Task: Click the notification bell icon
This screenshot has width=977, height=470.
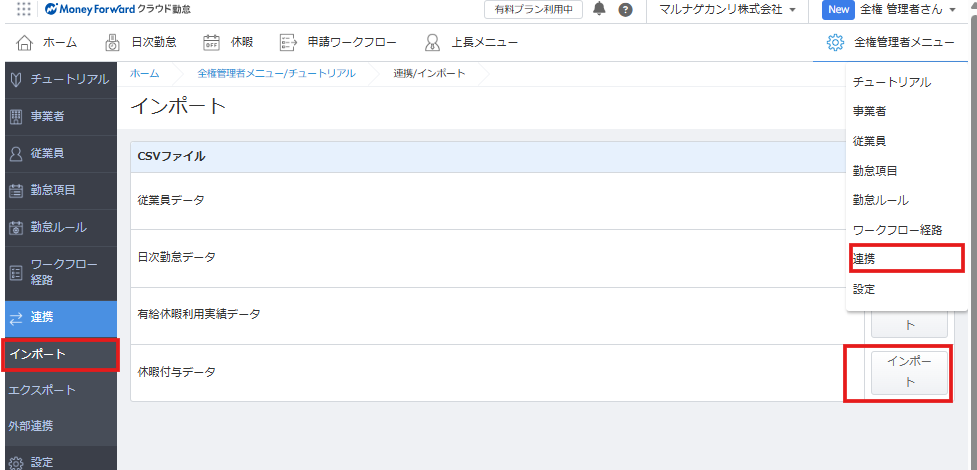Action: click(599, 9)
